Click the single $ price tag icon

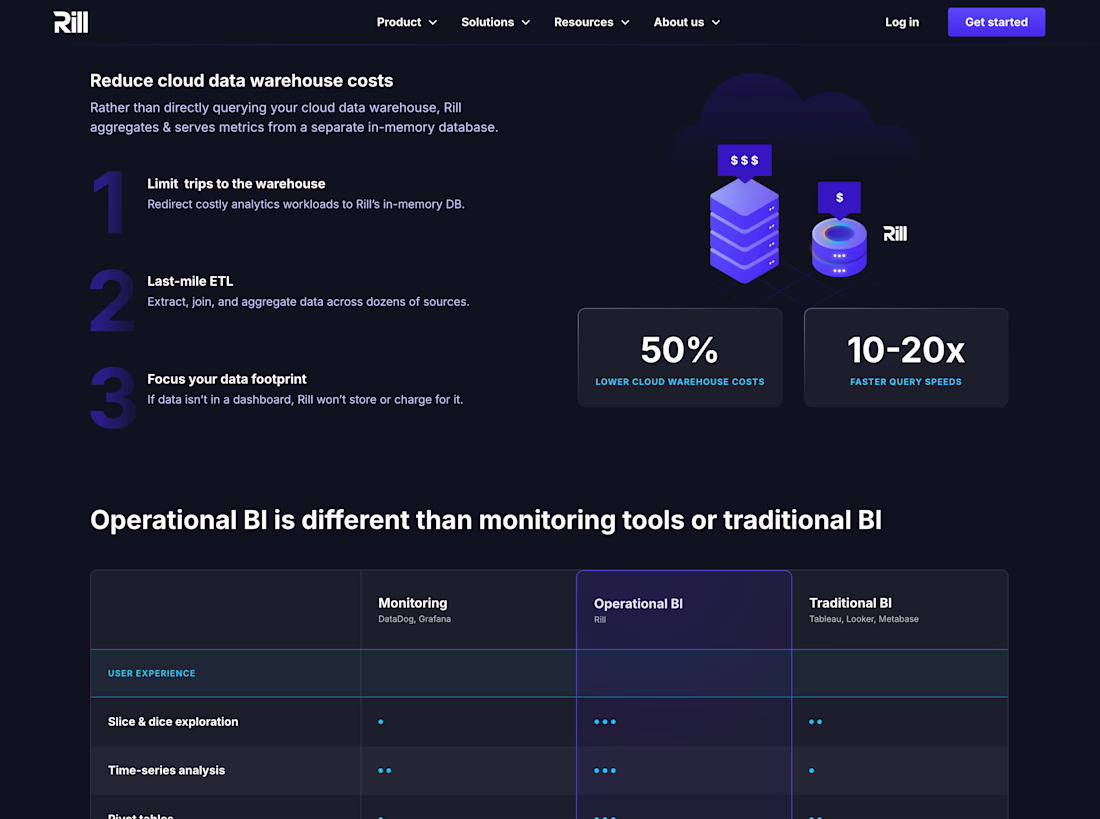(x=839, y=199)
